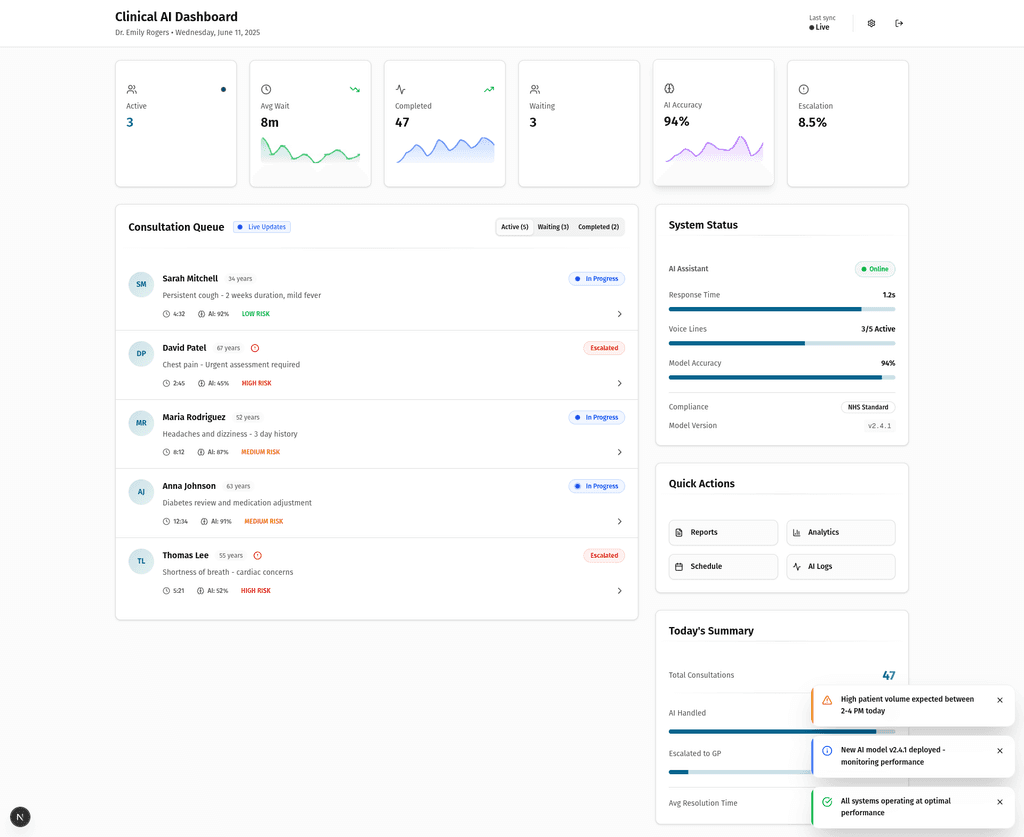
Task: Dismiss the high patient volume notification
Action: (x=999, y=700)
